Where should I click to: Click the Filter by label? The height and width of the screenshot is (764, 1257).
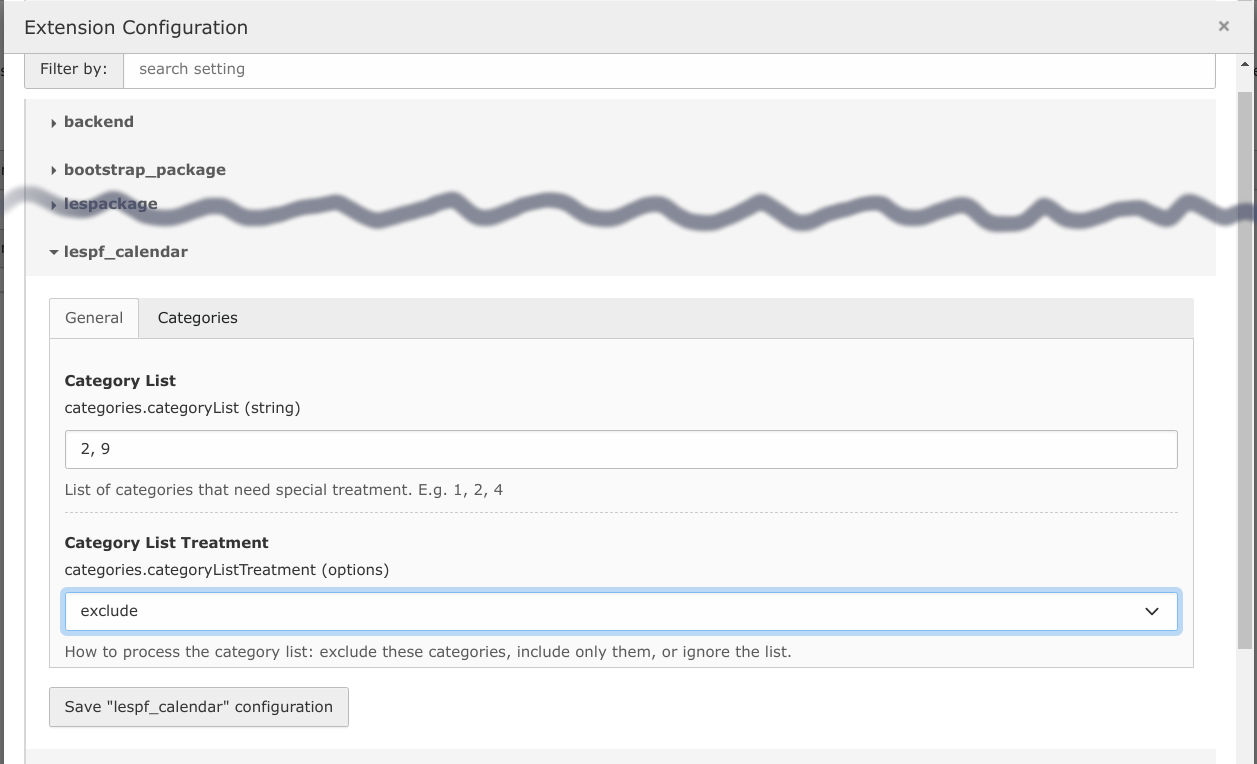coord(74,70)
